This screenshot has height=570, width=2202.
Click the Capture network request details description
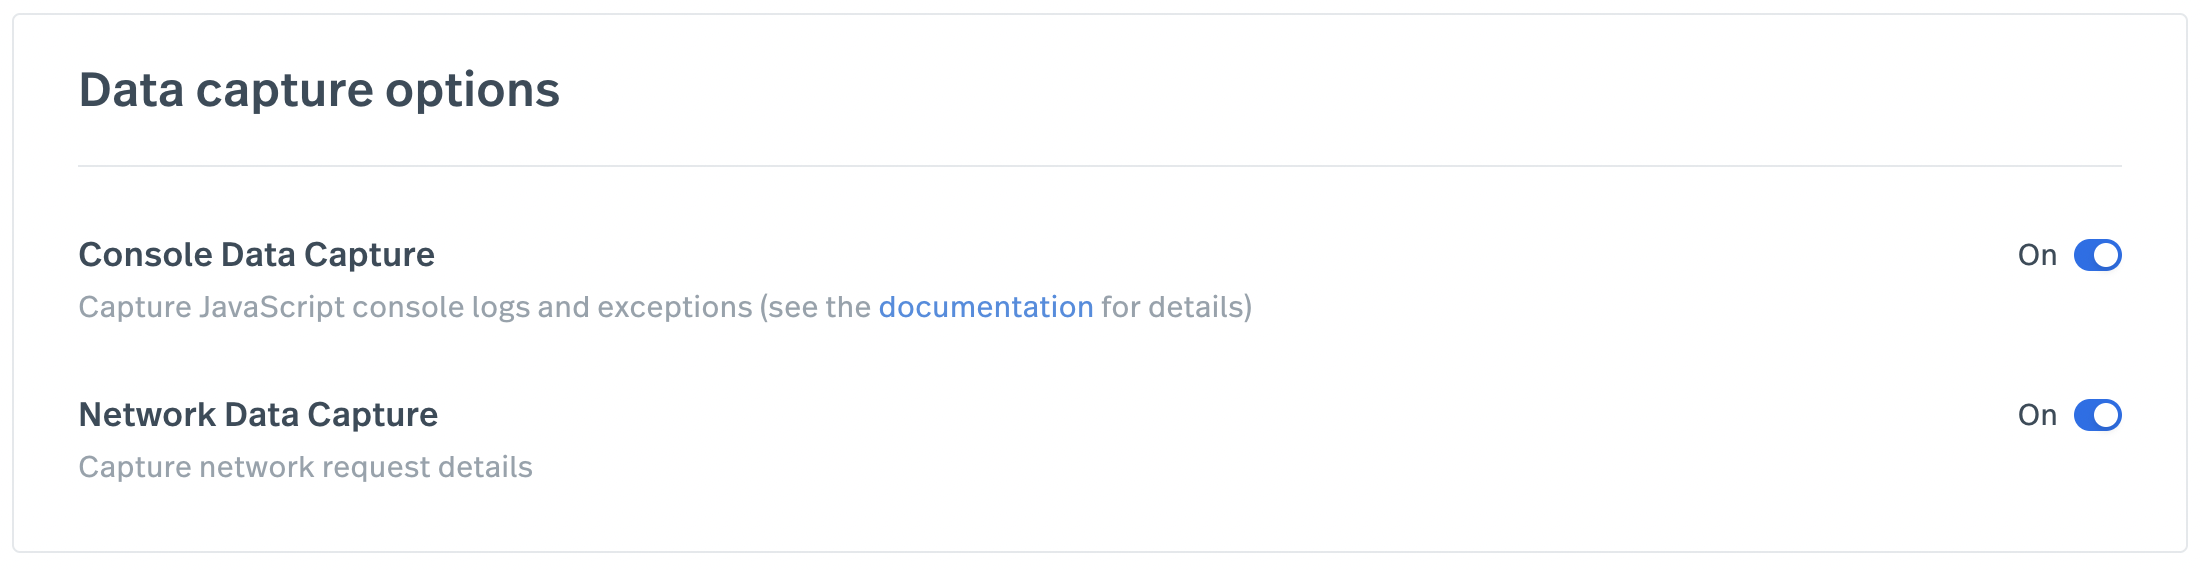click(x=306, y=467)
